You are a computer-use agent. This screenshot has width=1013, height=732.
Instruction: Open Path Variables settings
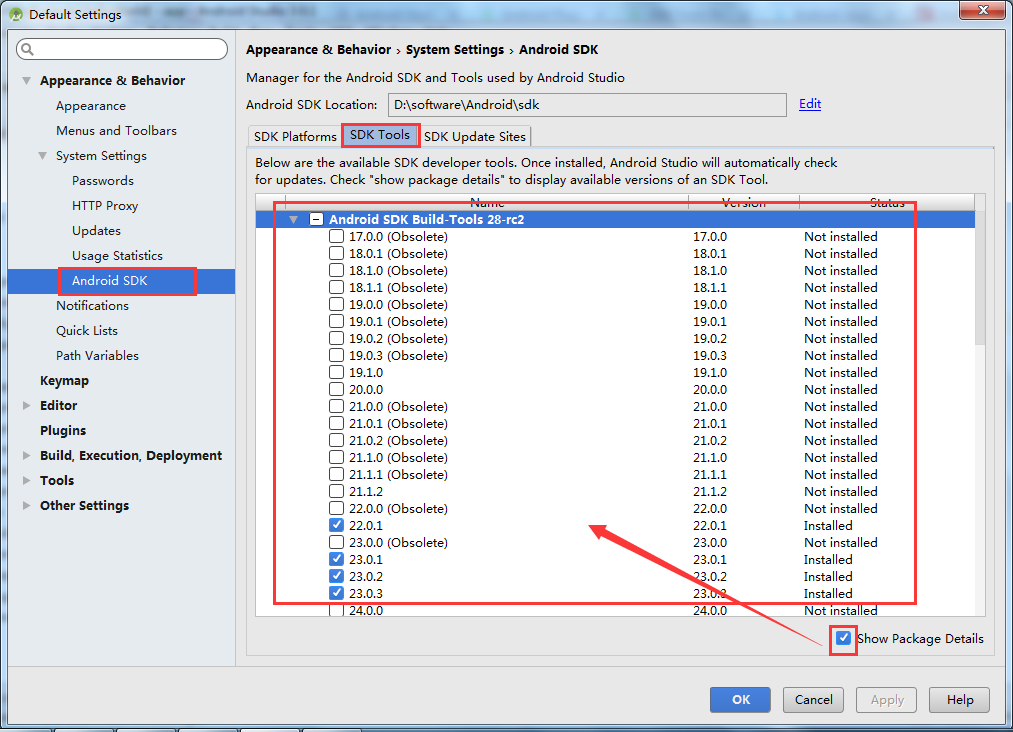(97, 355)
